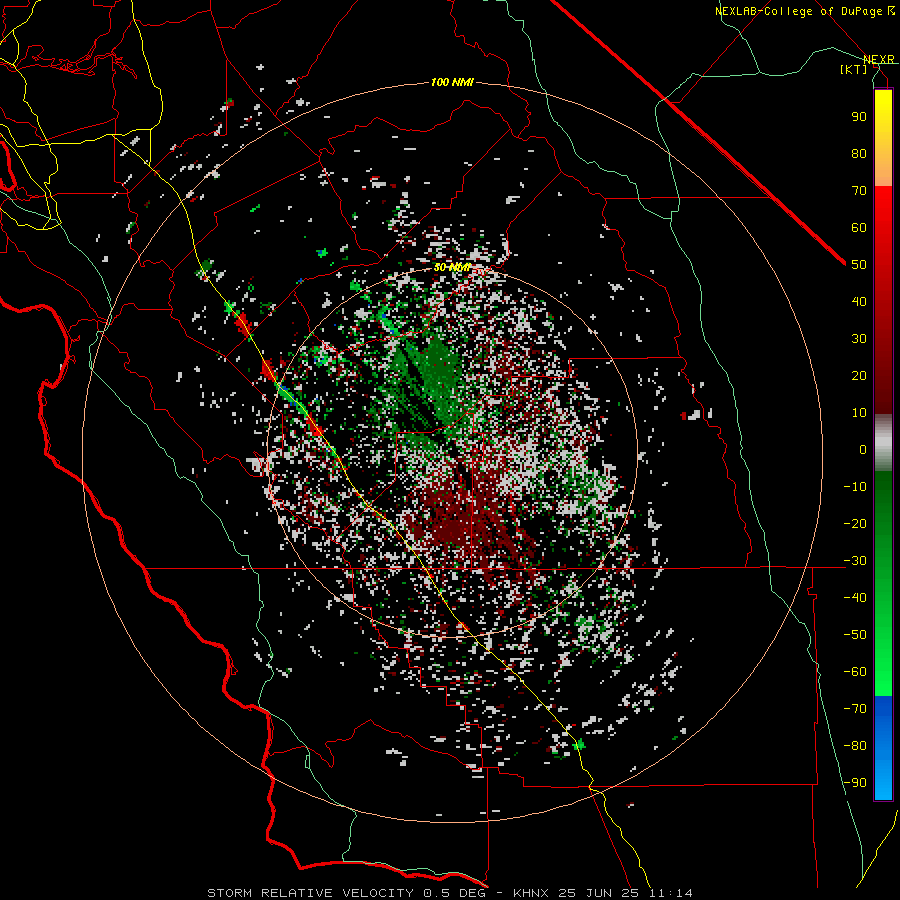The image size is (900, 900).
Task: Click the 30 value on the velocity scale
Action: coord(859,339)
